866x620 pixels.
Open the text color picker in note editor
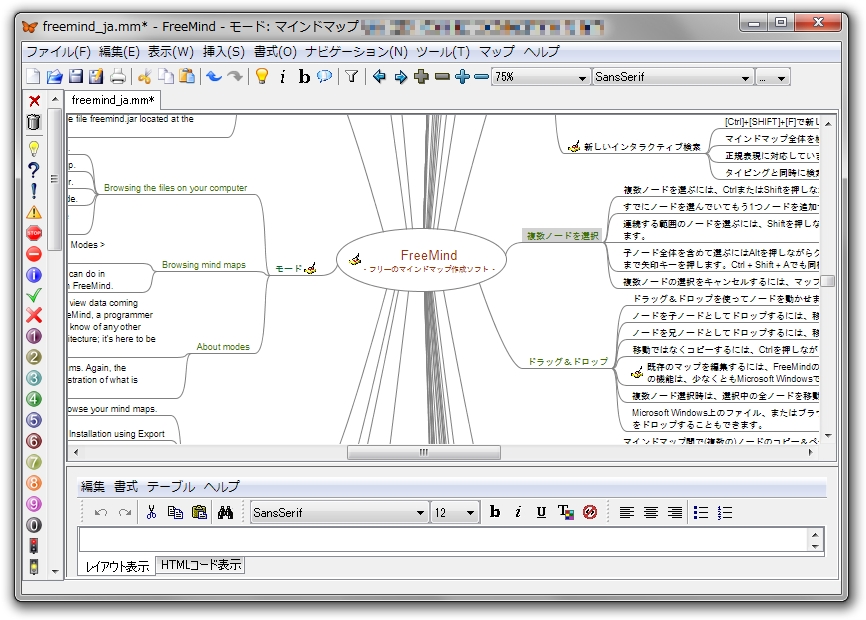pos(564,512)
